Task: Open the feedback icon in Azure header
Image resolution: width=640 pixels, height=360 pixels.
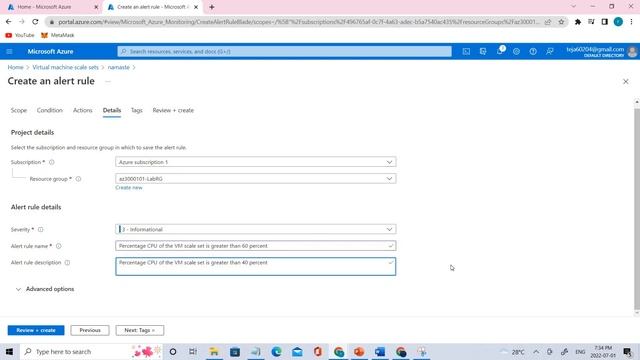Action: (550, 51)
